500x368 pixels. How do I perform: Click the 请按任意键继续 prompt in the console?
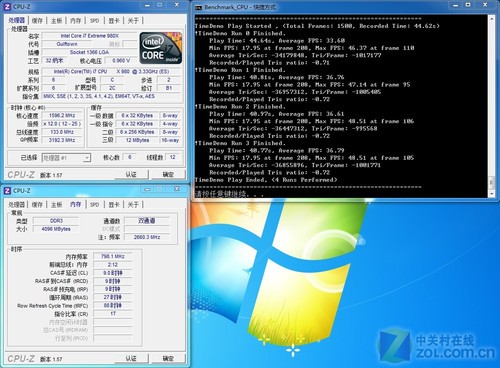[x=229, y=194]
